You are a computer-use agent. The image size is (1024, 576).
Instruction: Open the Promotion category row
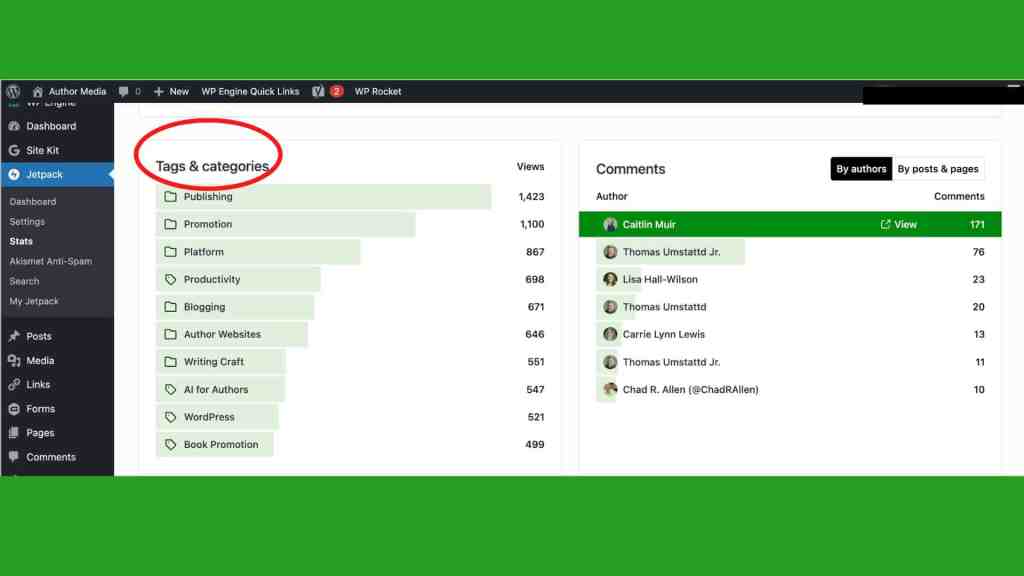pyautogui.click(x=351, y=224)
